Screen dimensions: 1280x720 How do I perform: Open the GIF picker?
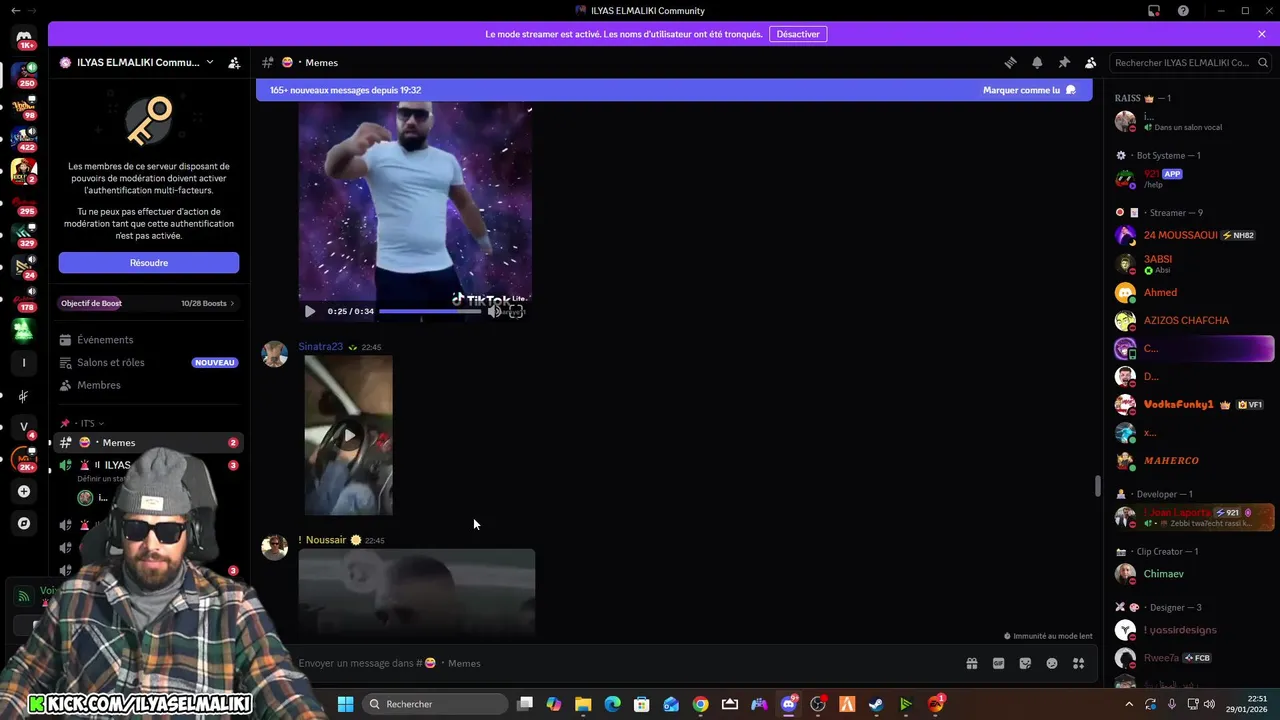998,663
